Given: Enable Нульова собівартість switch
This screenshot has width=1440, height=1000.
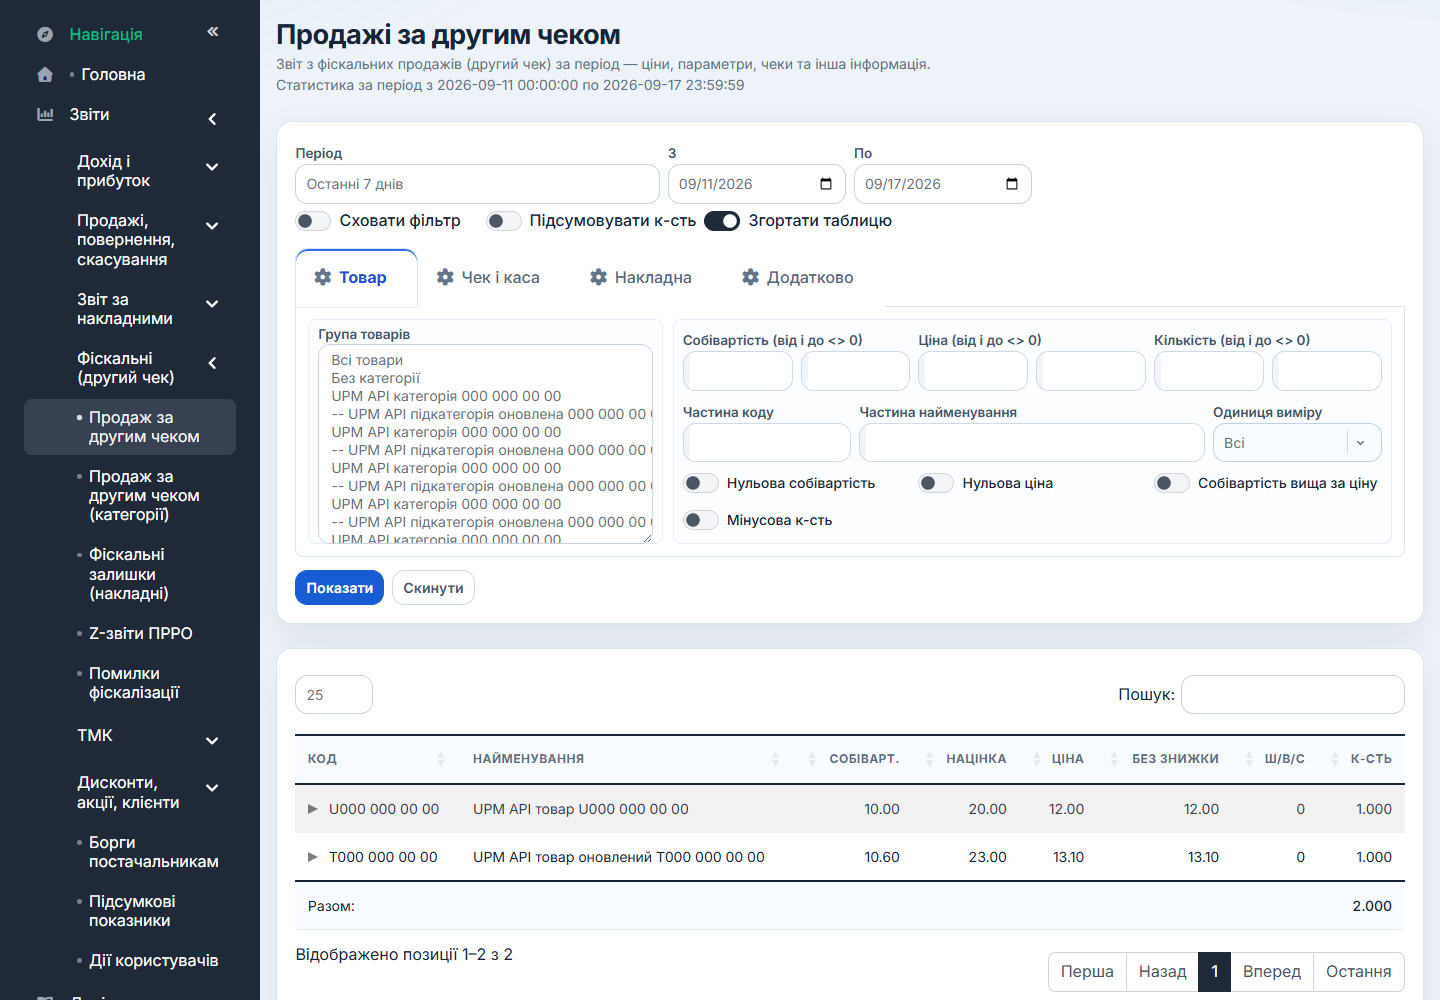Looking at the screenshot, I should point(701,483).
